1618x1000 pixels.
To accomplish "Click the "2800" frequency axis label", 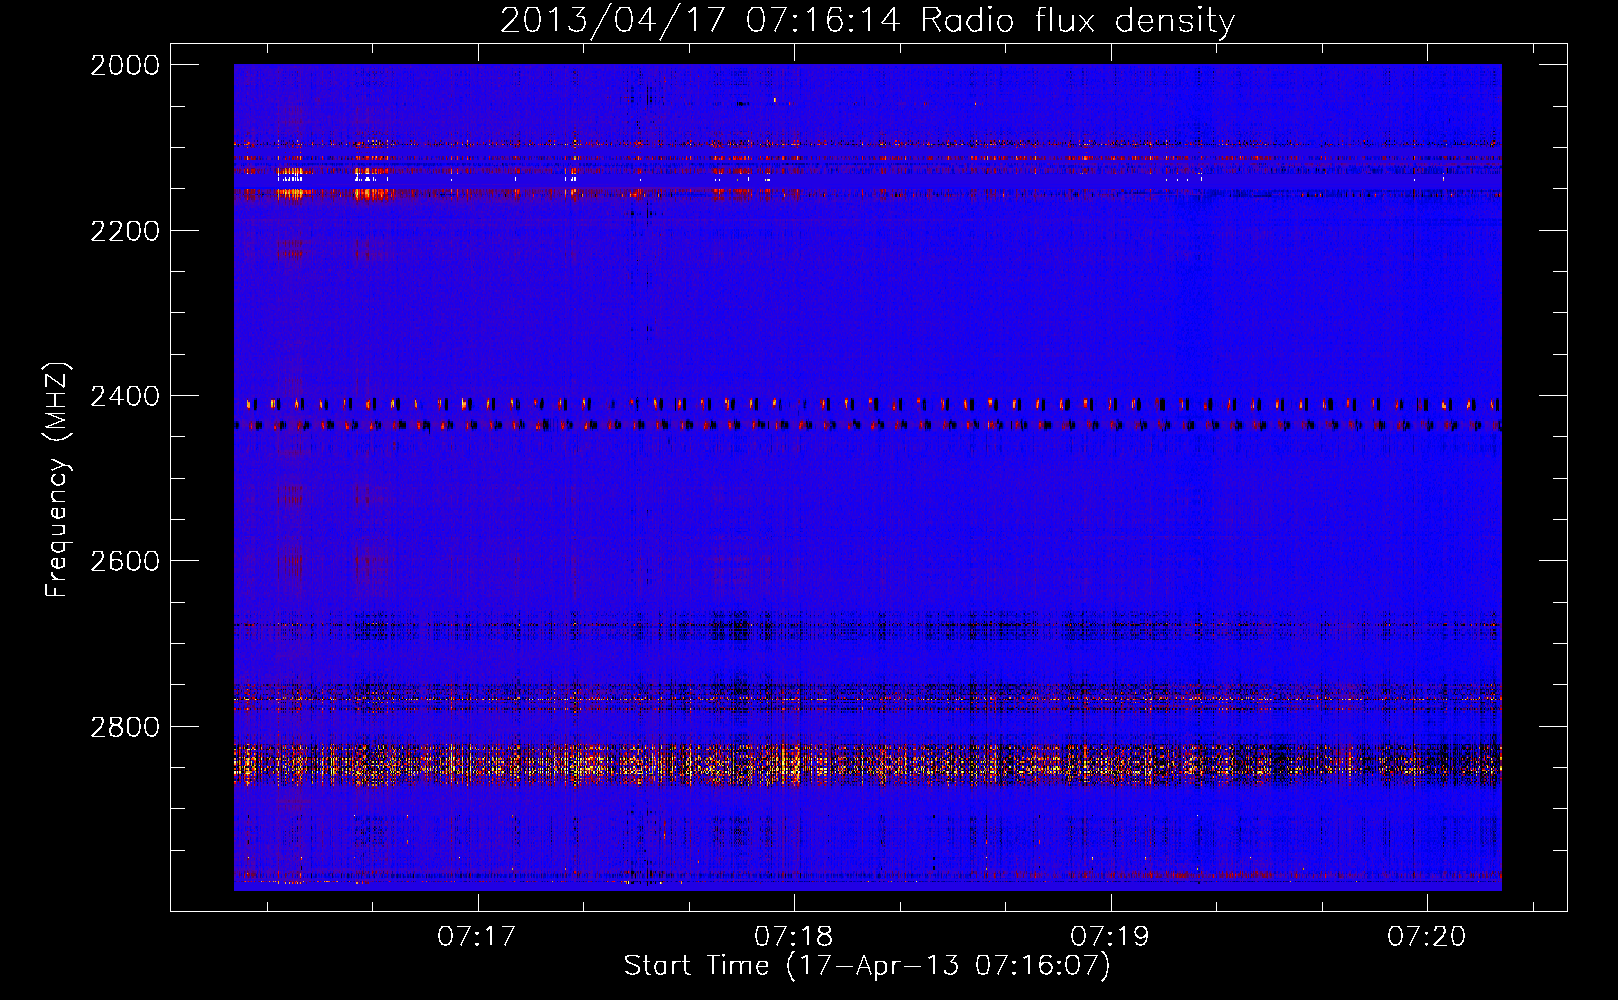I will coord(125,727).
